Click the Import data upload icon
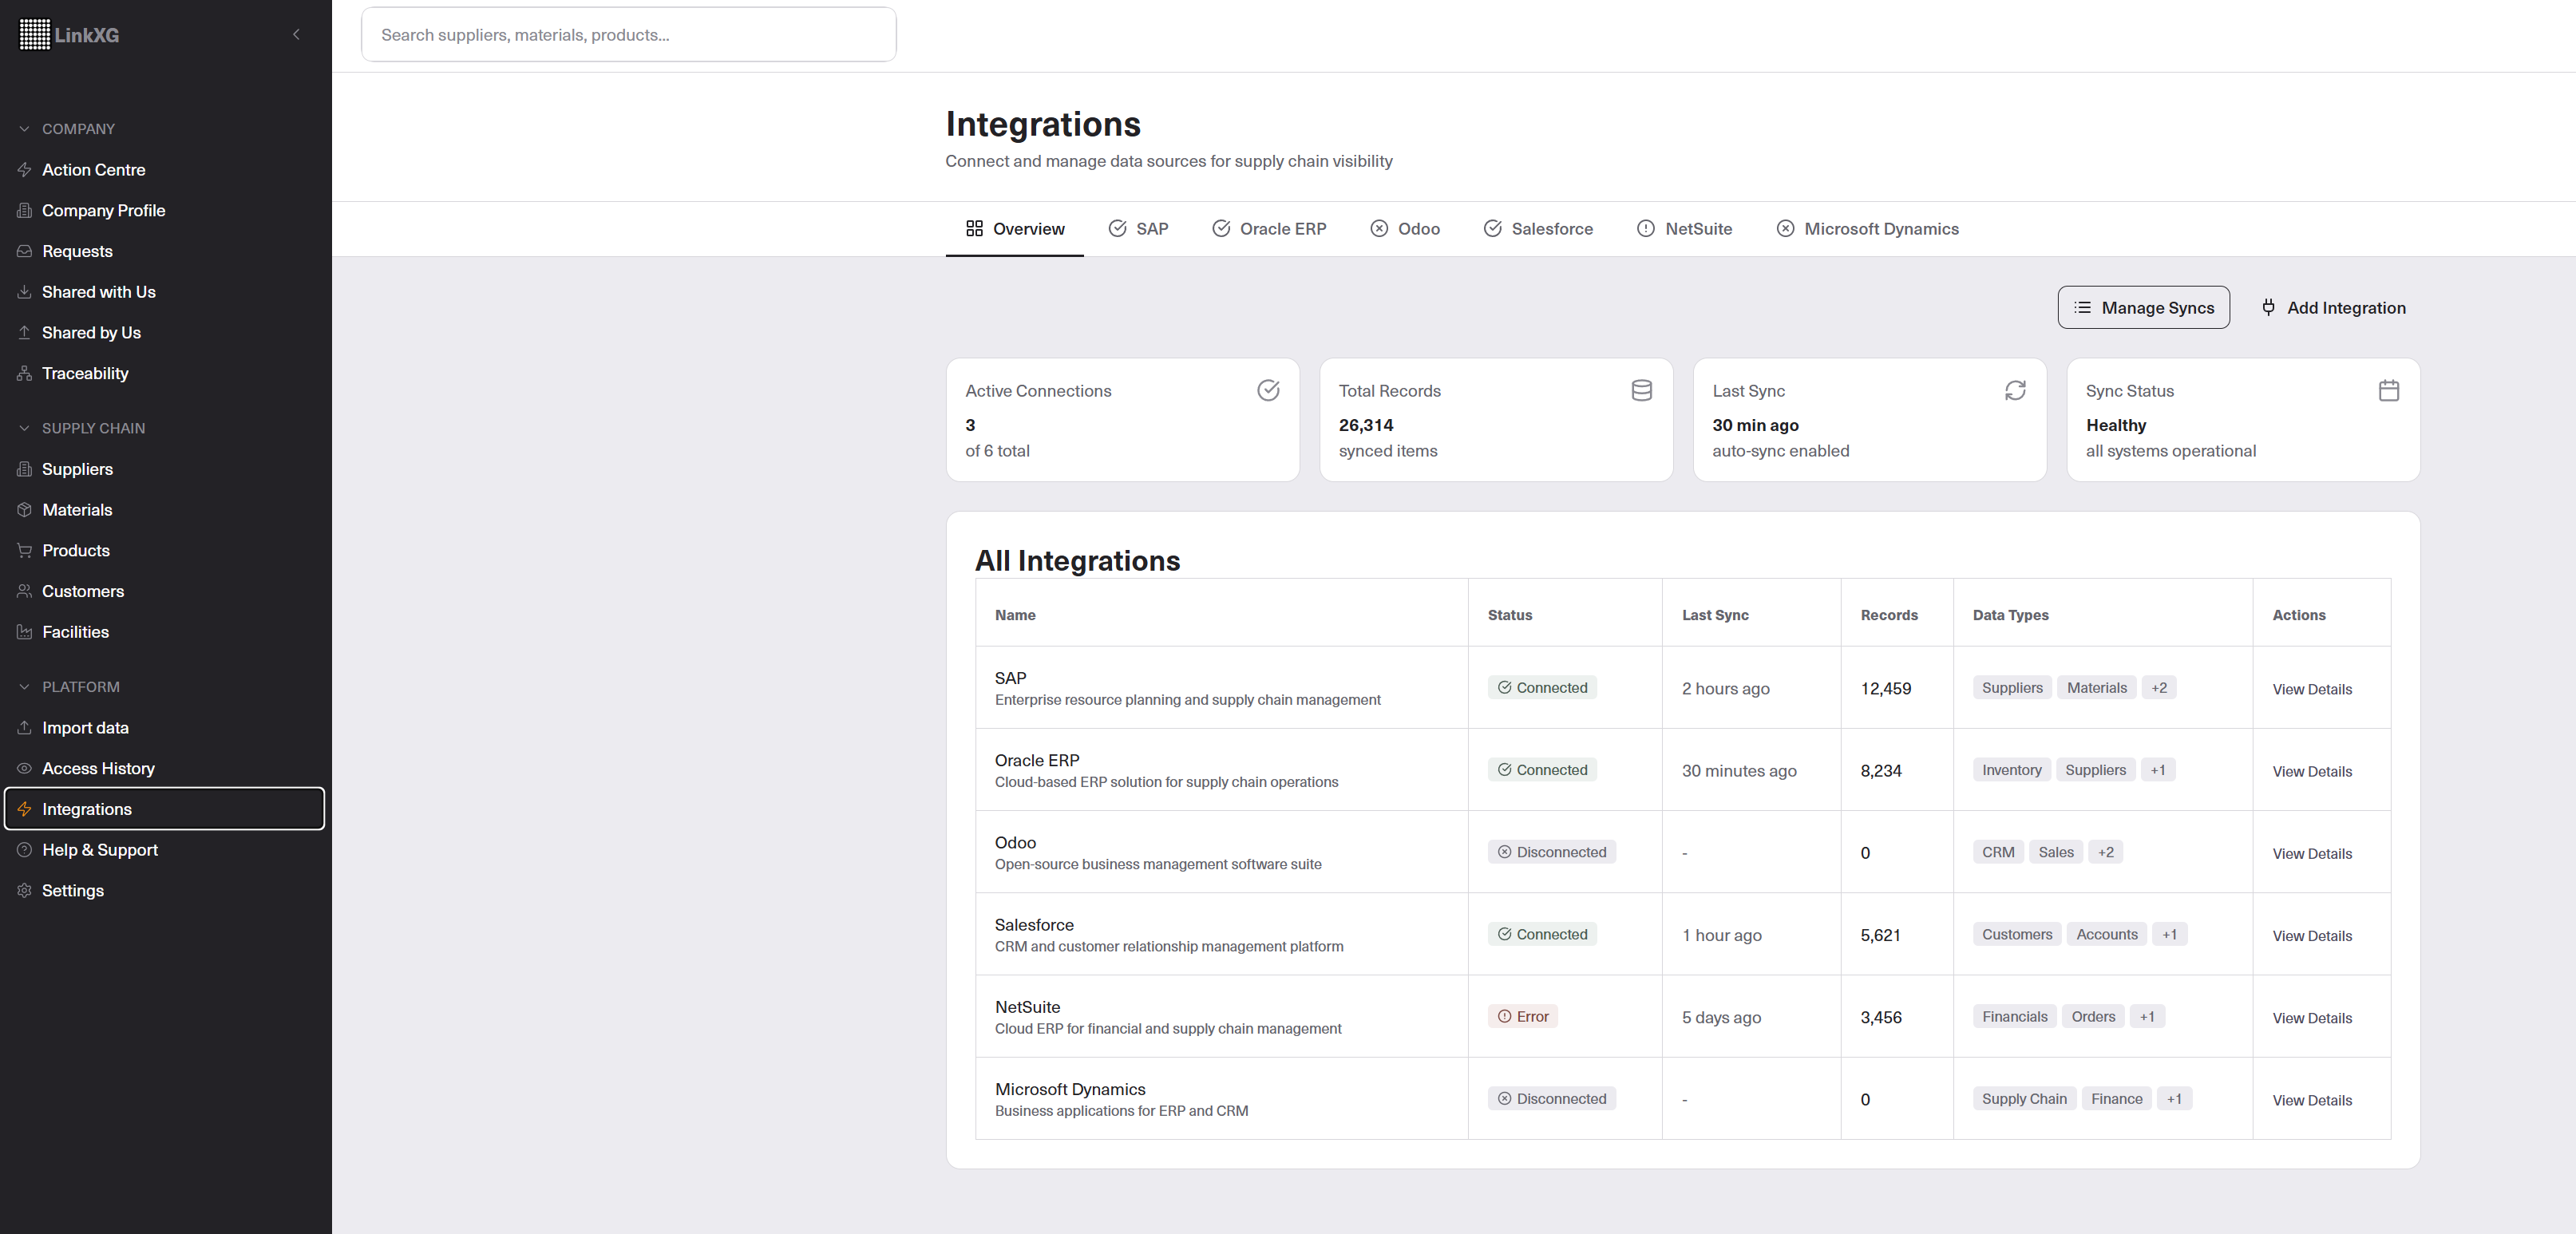 click(x=24, y=728)
